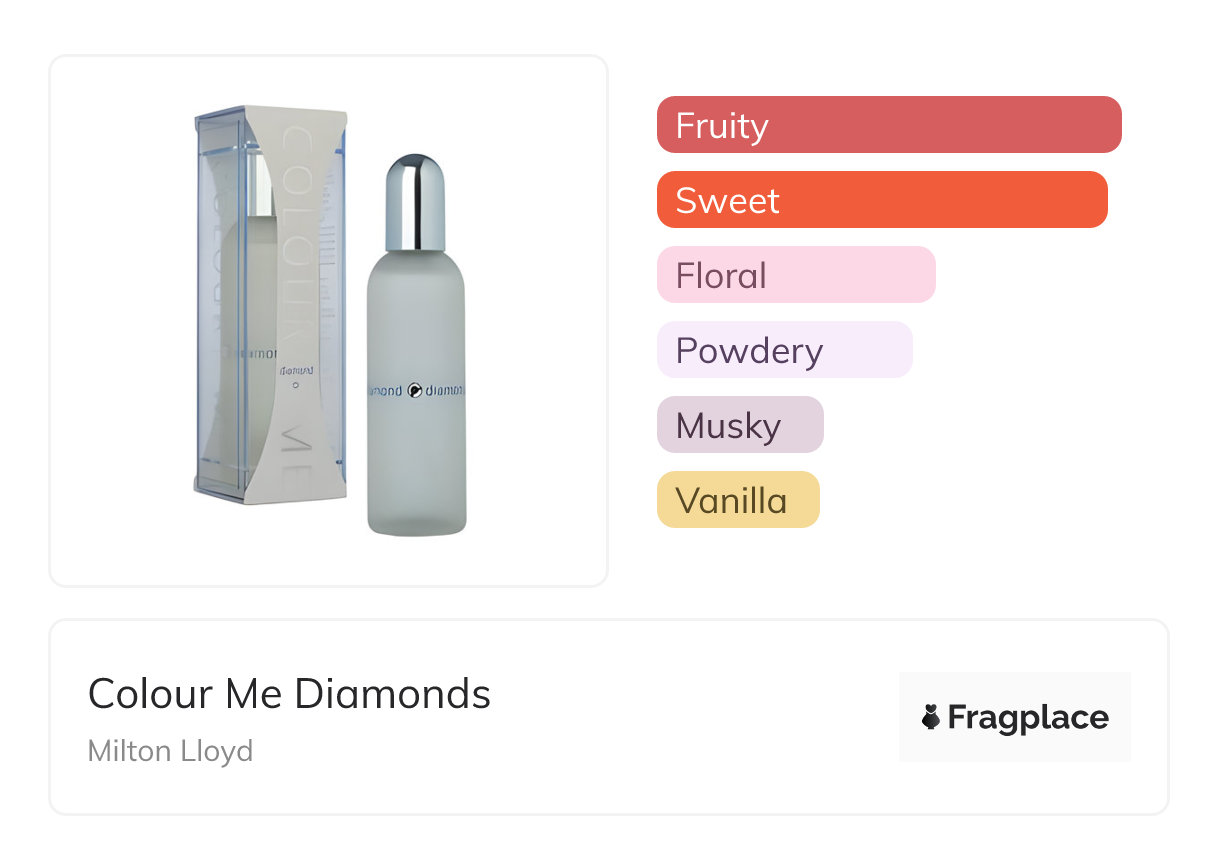The width and height of the screenshot is (1218, 864).
Task: Select the Sweet accord bar
Action: coord(881,200)
